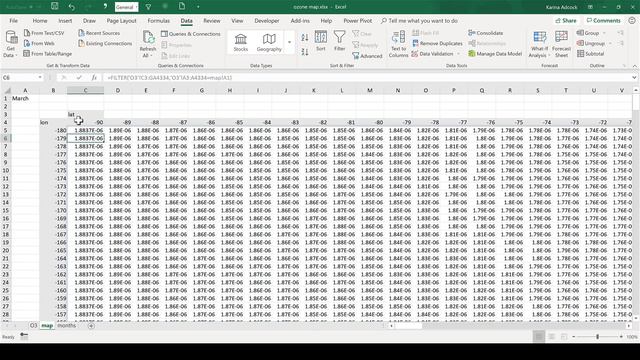Send feedback via smiley icon
This screenshot has width=640, height=360.
pyautogui.click(x=632, y=20)
